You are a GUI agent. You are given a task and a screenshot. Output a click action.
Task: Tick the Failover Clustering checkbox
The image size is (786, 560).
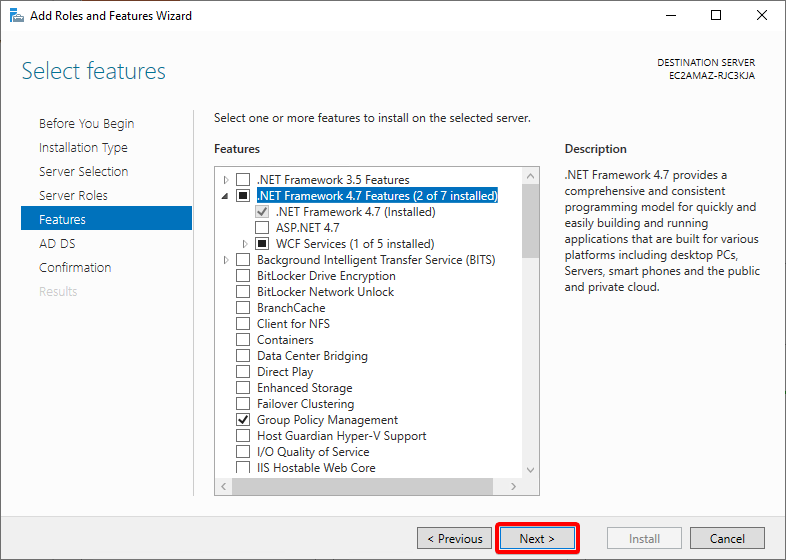click(x=243, y=404)
